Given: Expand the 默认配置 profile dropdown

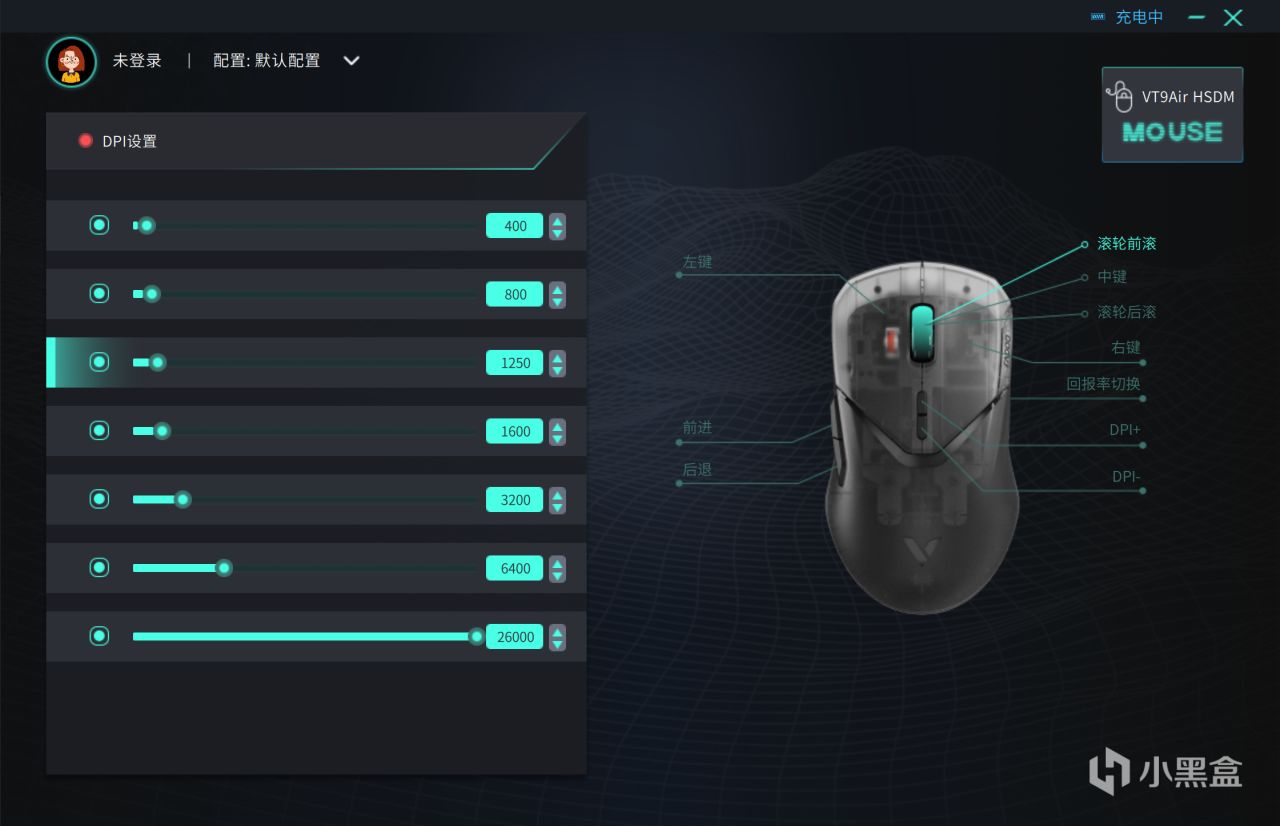Looking at the screenshot, I should pyautogui.click(x=351, y=61).
